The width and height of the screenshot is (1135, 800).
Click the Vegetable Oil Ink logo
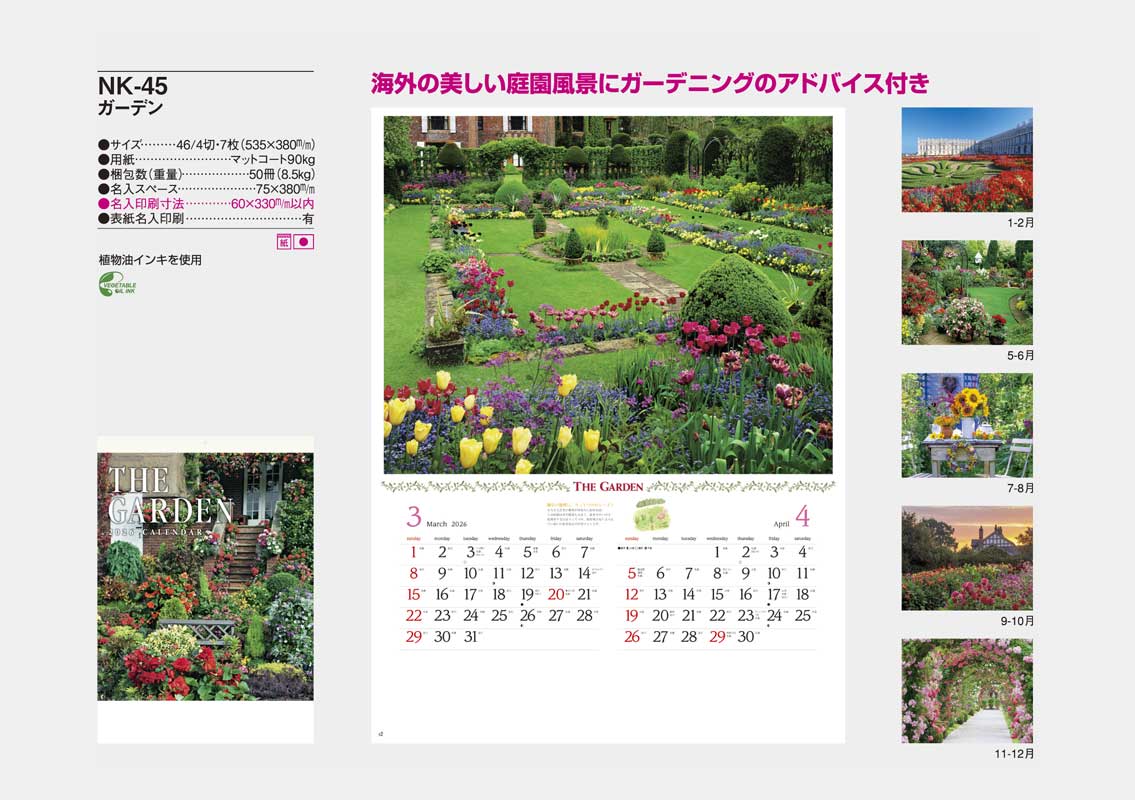pyautogui.click(x=117, y=285)
